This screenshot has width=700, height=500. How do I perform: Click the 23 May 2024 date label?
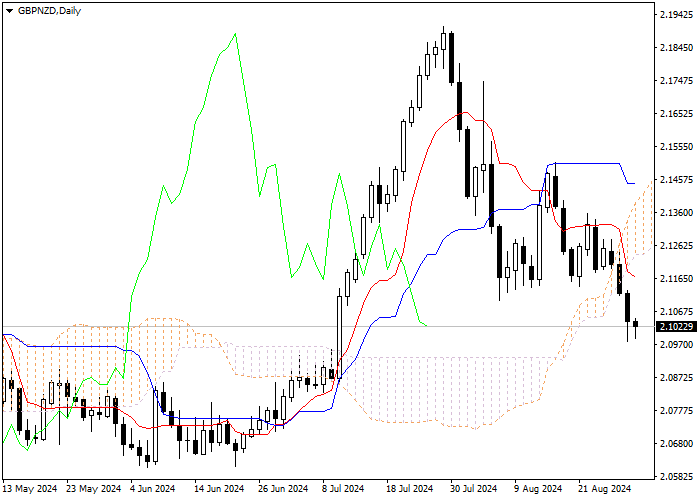94,489
